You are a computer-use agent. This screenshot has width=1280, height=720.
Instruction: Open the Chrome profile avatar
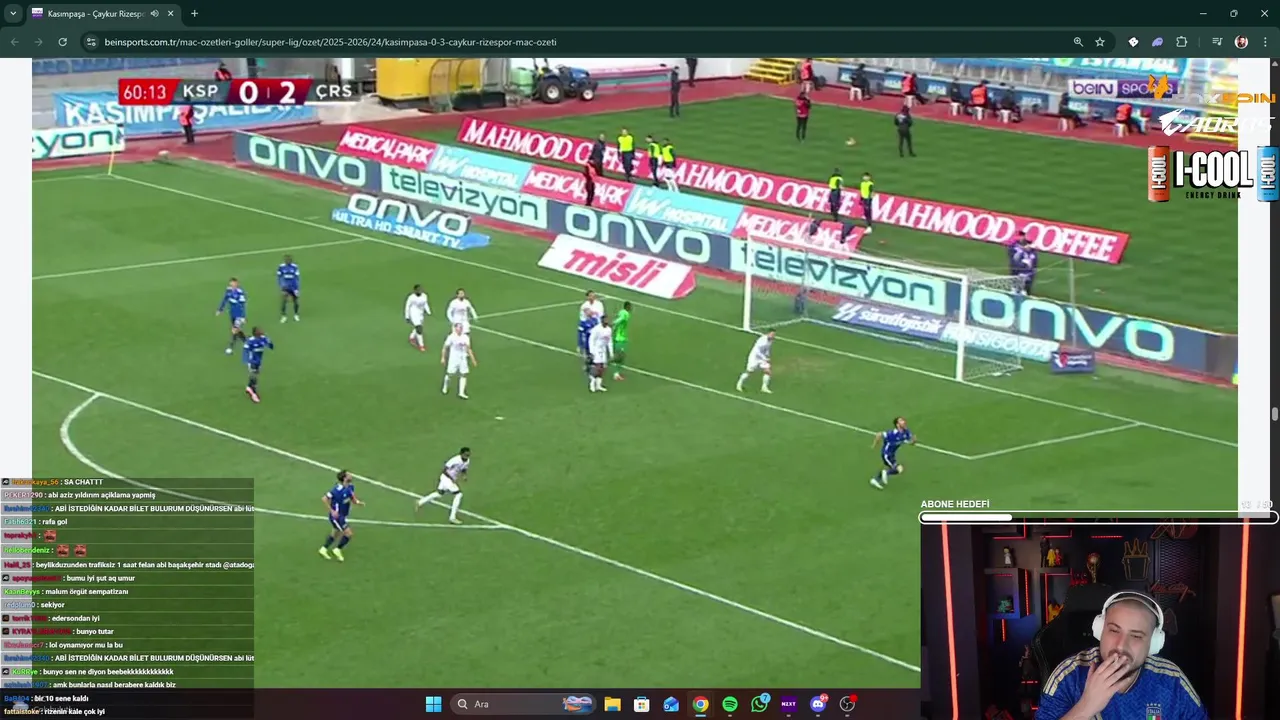1241,42
